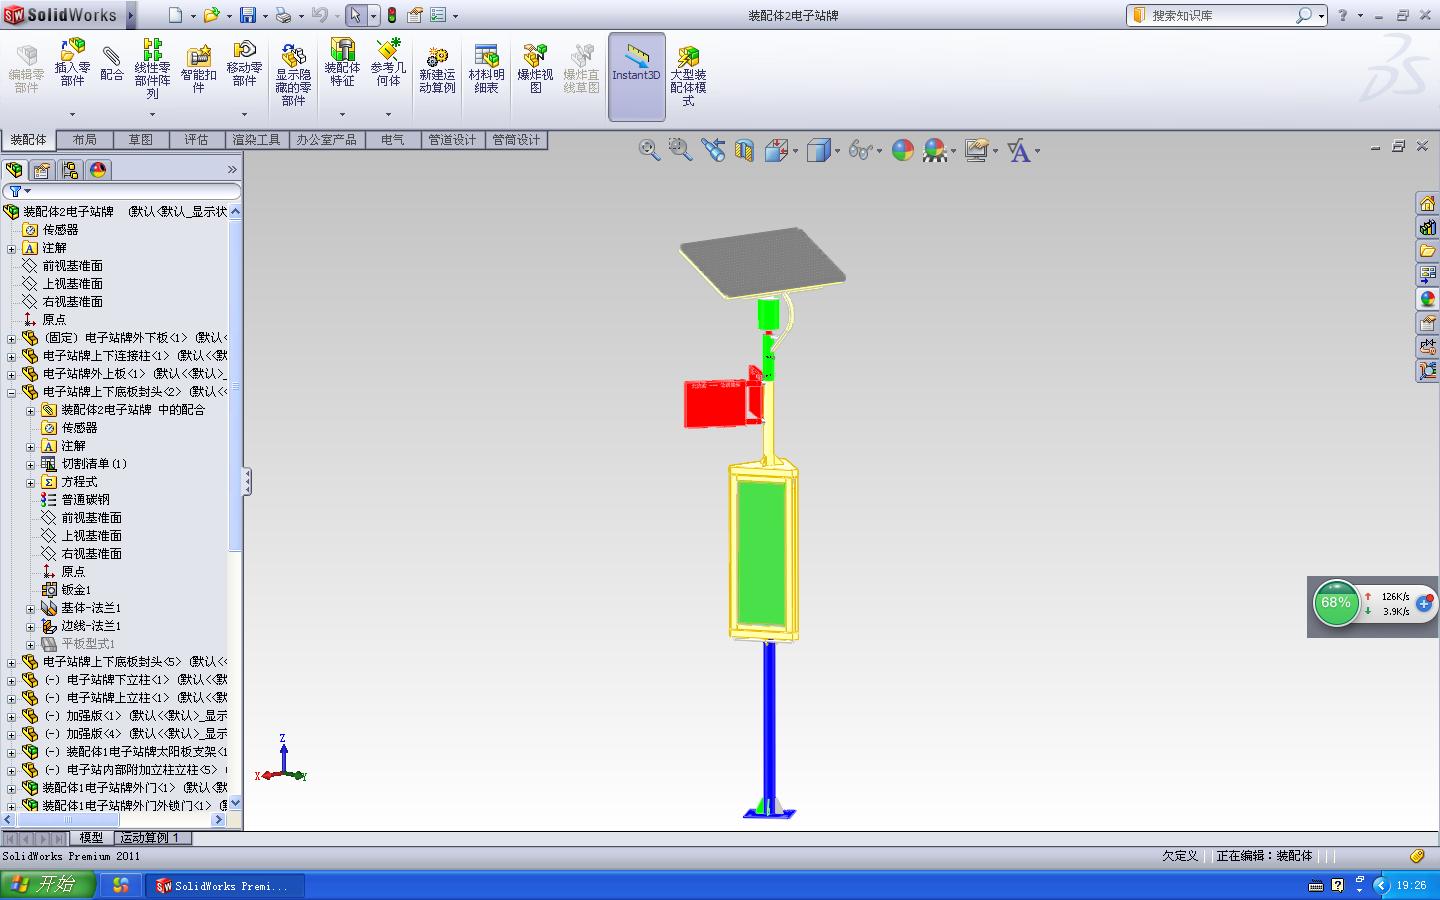The image size is (1440, 900).
Task: Create a New Motion Study (新建运动算例)
Action: tap(437, 69)
